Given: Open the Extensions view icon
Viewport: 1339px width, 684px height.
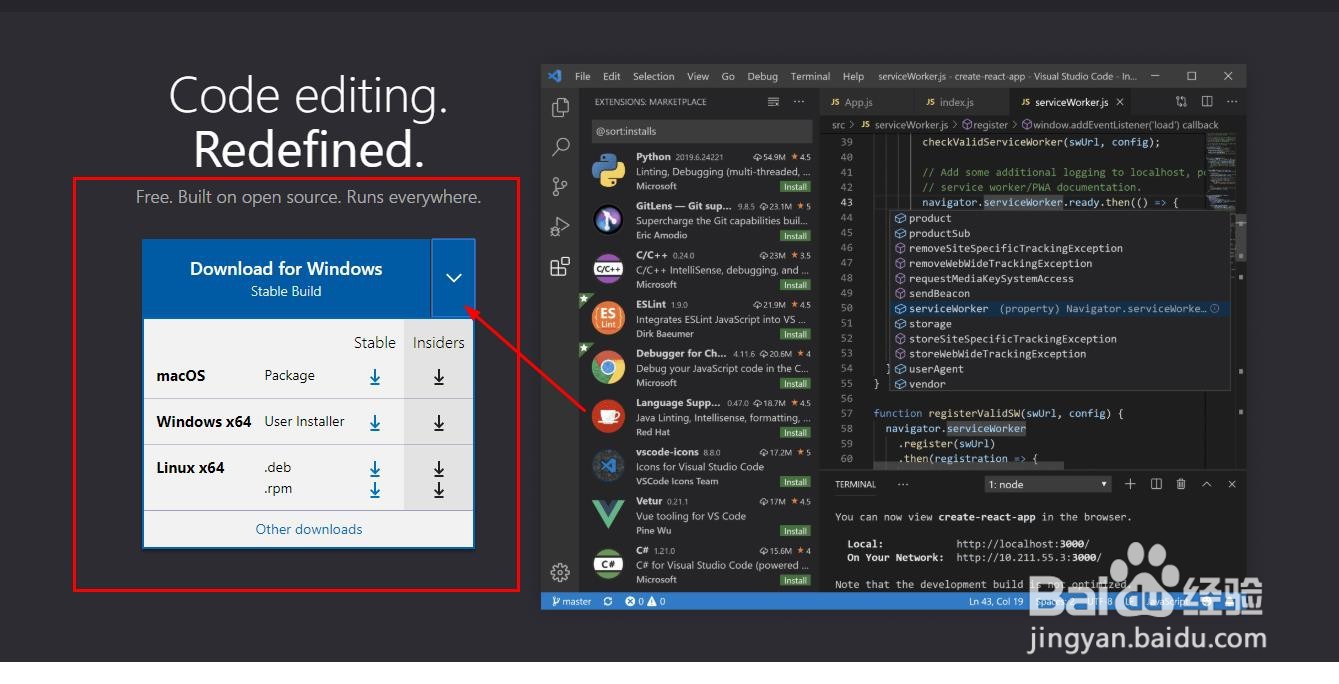Looking at the screenshot, I should point(560,267).
